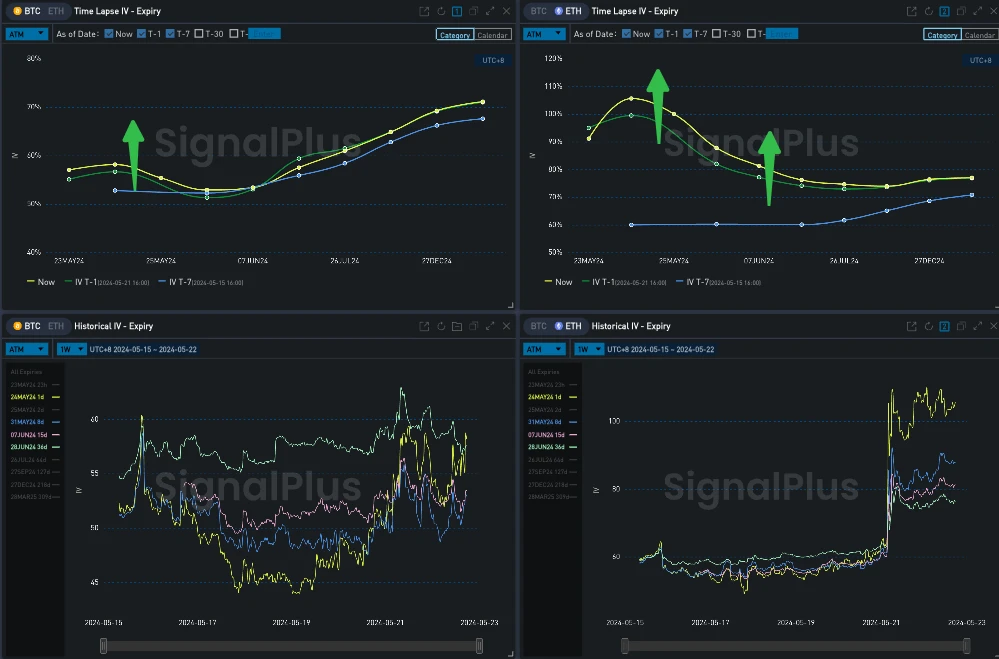The width and height of the screenshot is (999, 659).
Task: Open external link icon on ETH Time Lapse panel
Action: pos(911,11)
